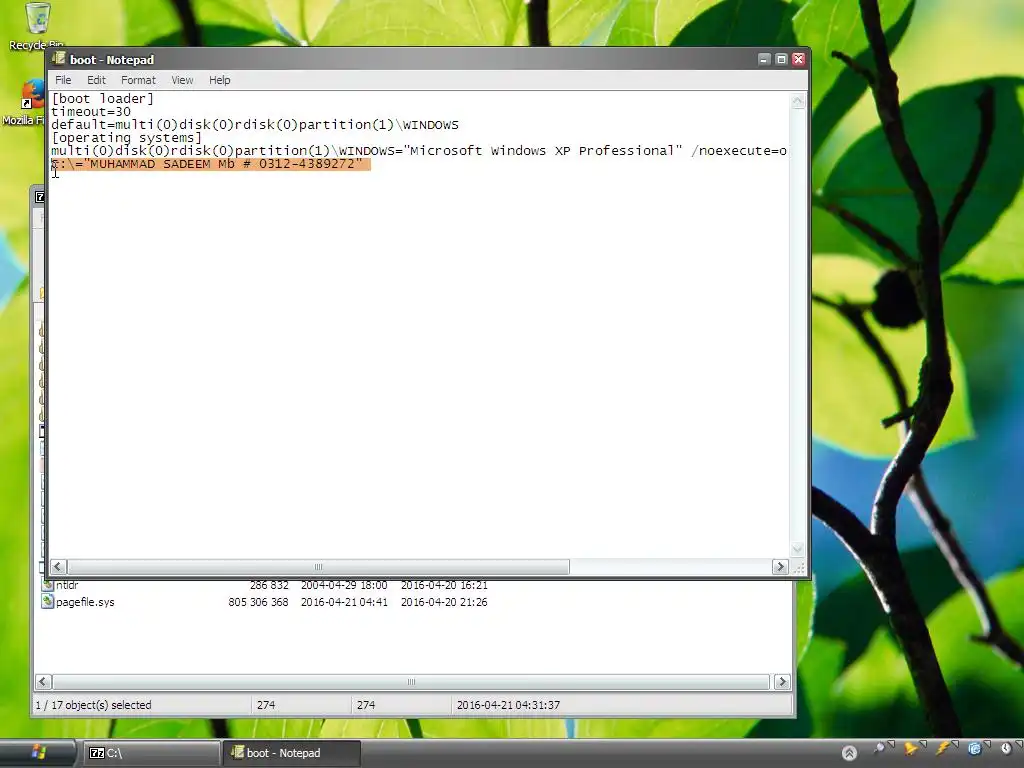Click pagefile.sys modified date 2016-04-21 04:41
This screenshot has width=1024, height=768.
tap(344, 602)
